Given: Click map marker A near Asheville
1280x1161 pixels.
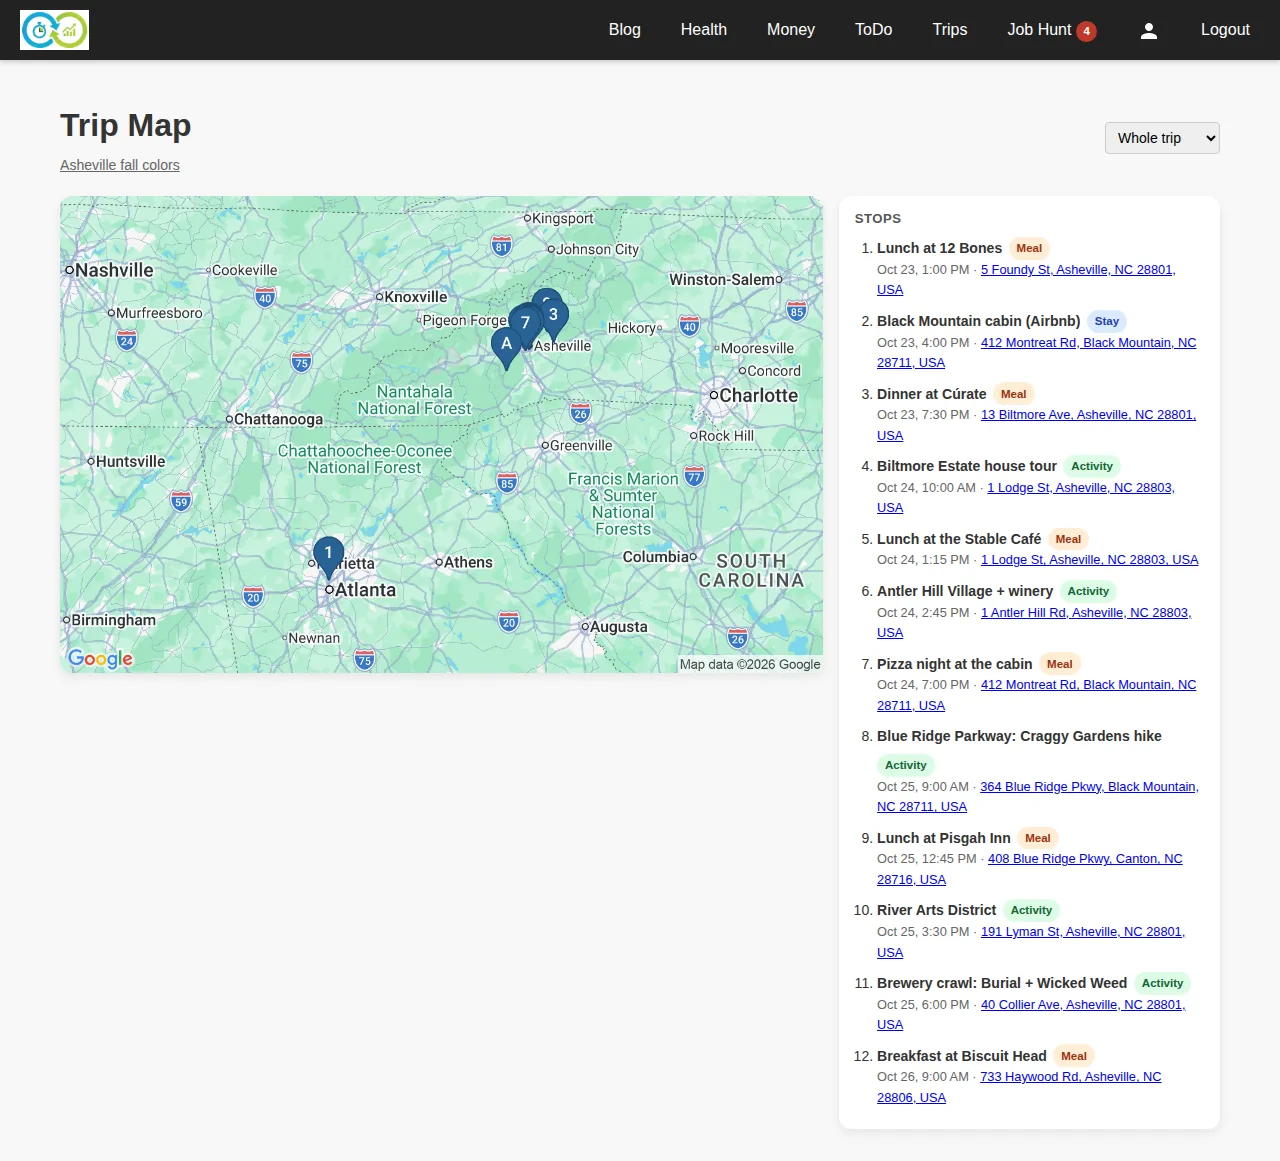Looking at the screenshot, I should (x=506, y=347).
